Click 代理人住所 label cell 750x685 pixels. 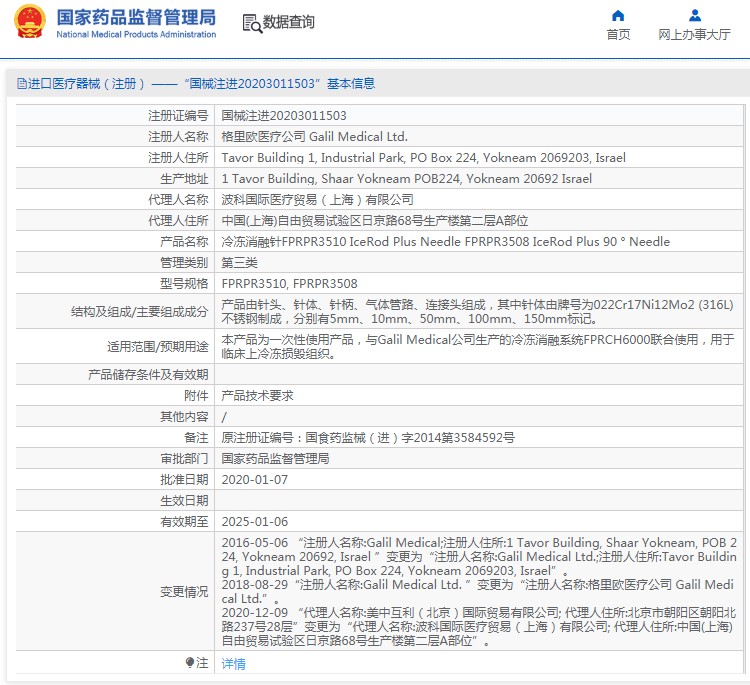tap(115, 221)
